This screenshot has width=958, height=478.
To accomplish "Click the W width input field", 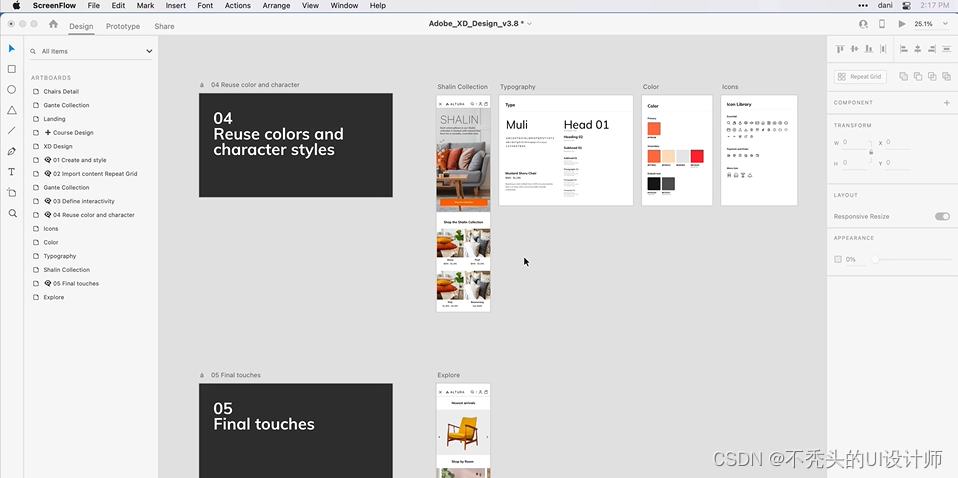I will [x=854, y=142].
